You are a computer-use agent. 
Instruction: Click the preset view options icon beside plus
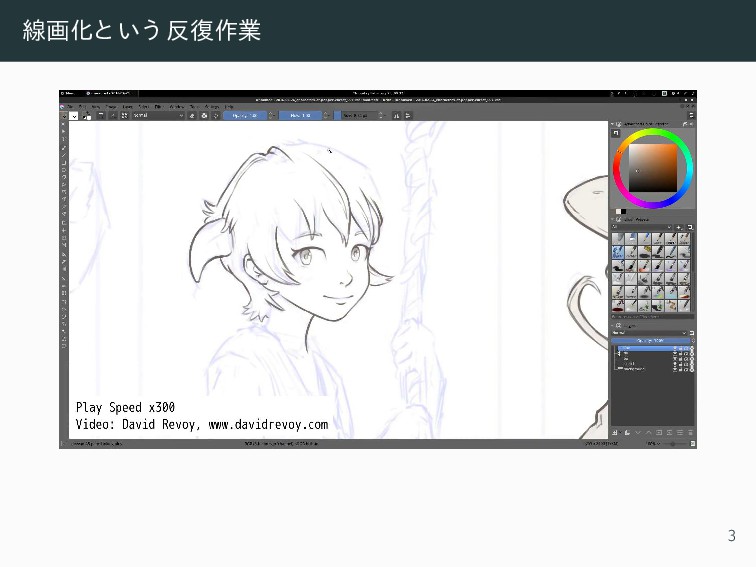pyautogui.click(x=690, y=227)
